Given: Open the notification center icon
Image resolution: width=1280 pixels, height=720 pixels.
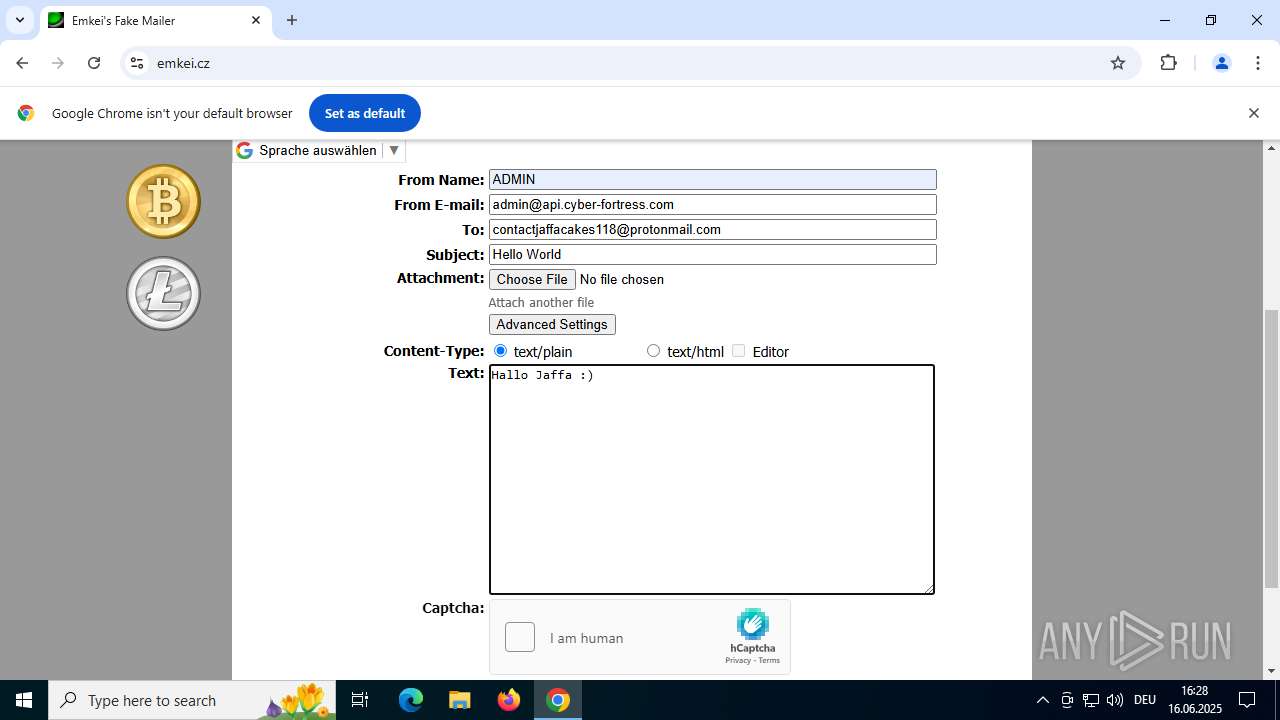Looking at the screenshot, I should click(x=1247, y=700).
